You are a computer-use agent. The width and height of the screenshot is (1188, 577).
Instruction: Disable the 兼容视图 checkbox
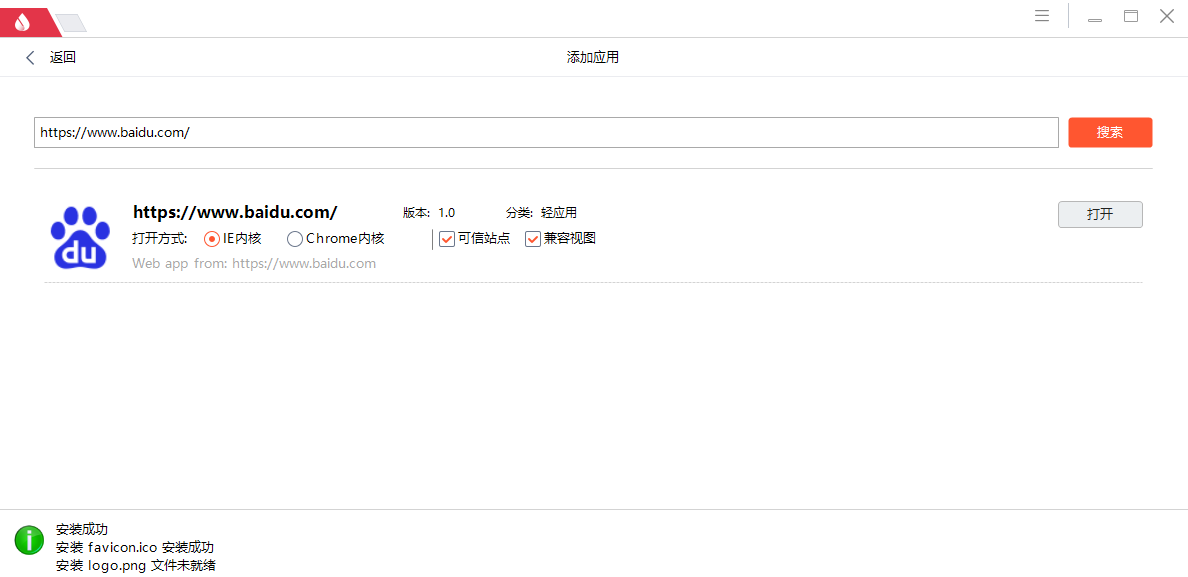tap(533, 238)
